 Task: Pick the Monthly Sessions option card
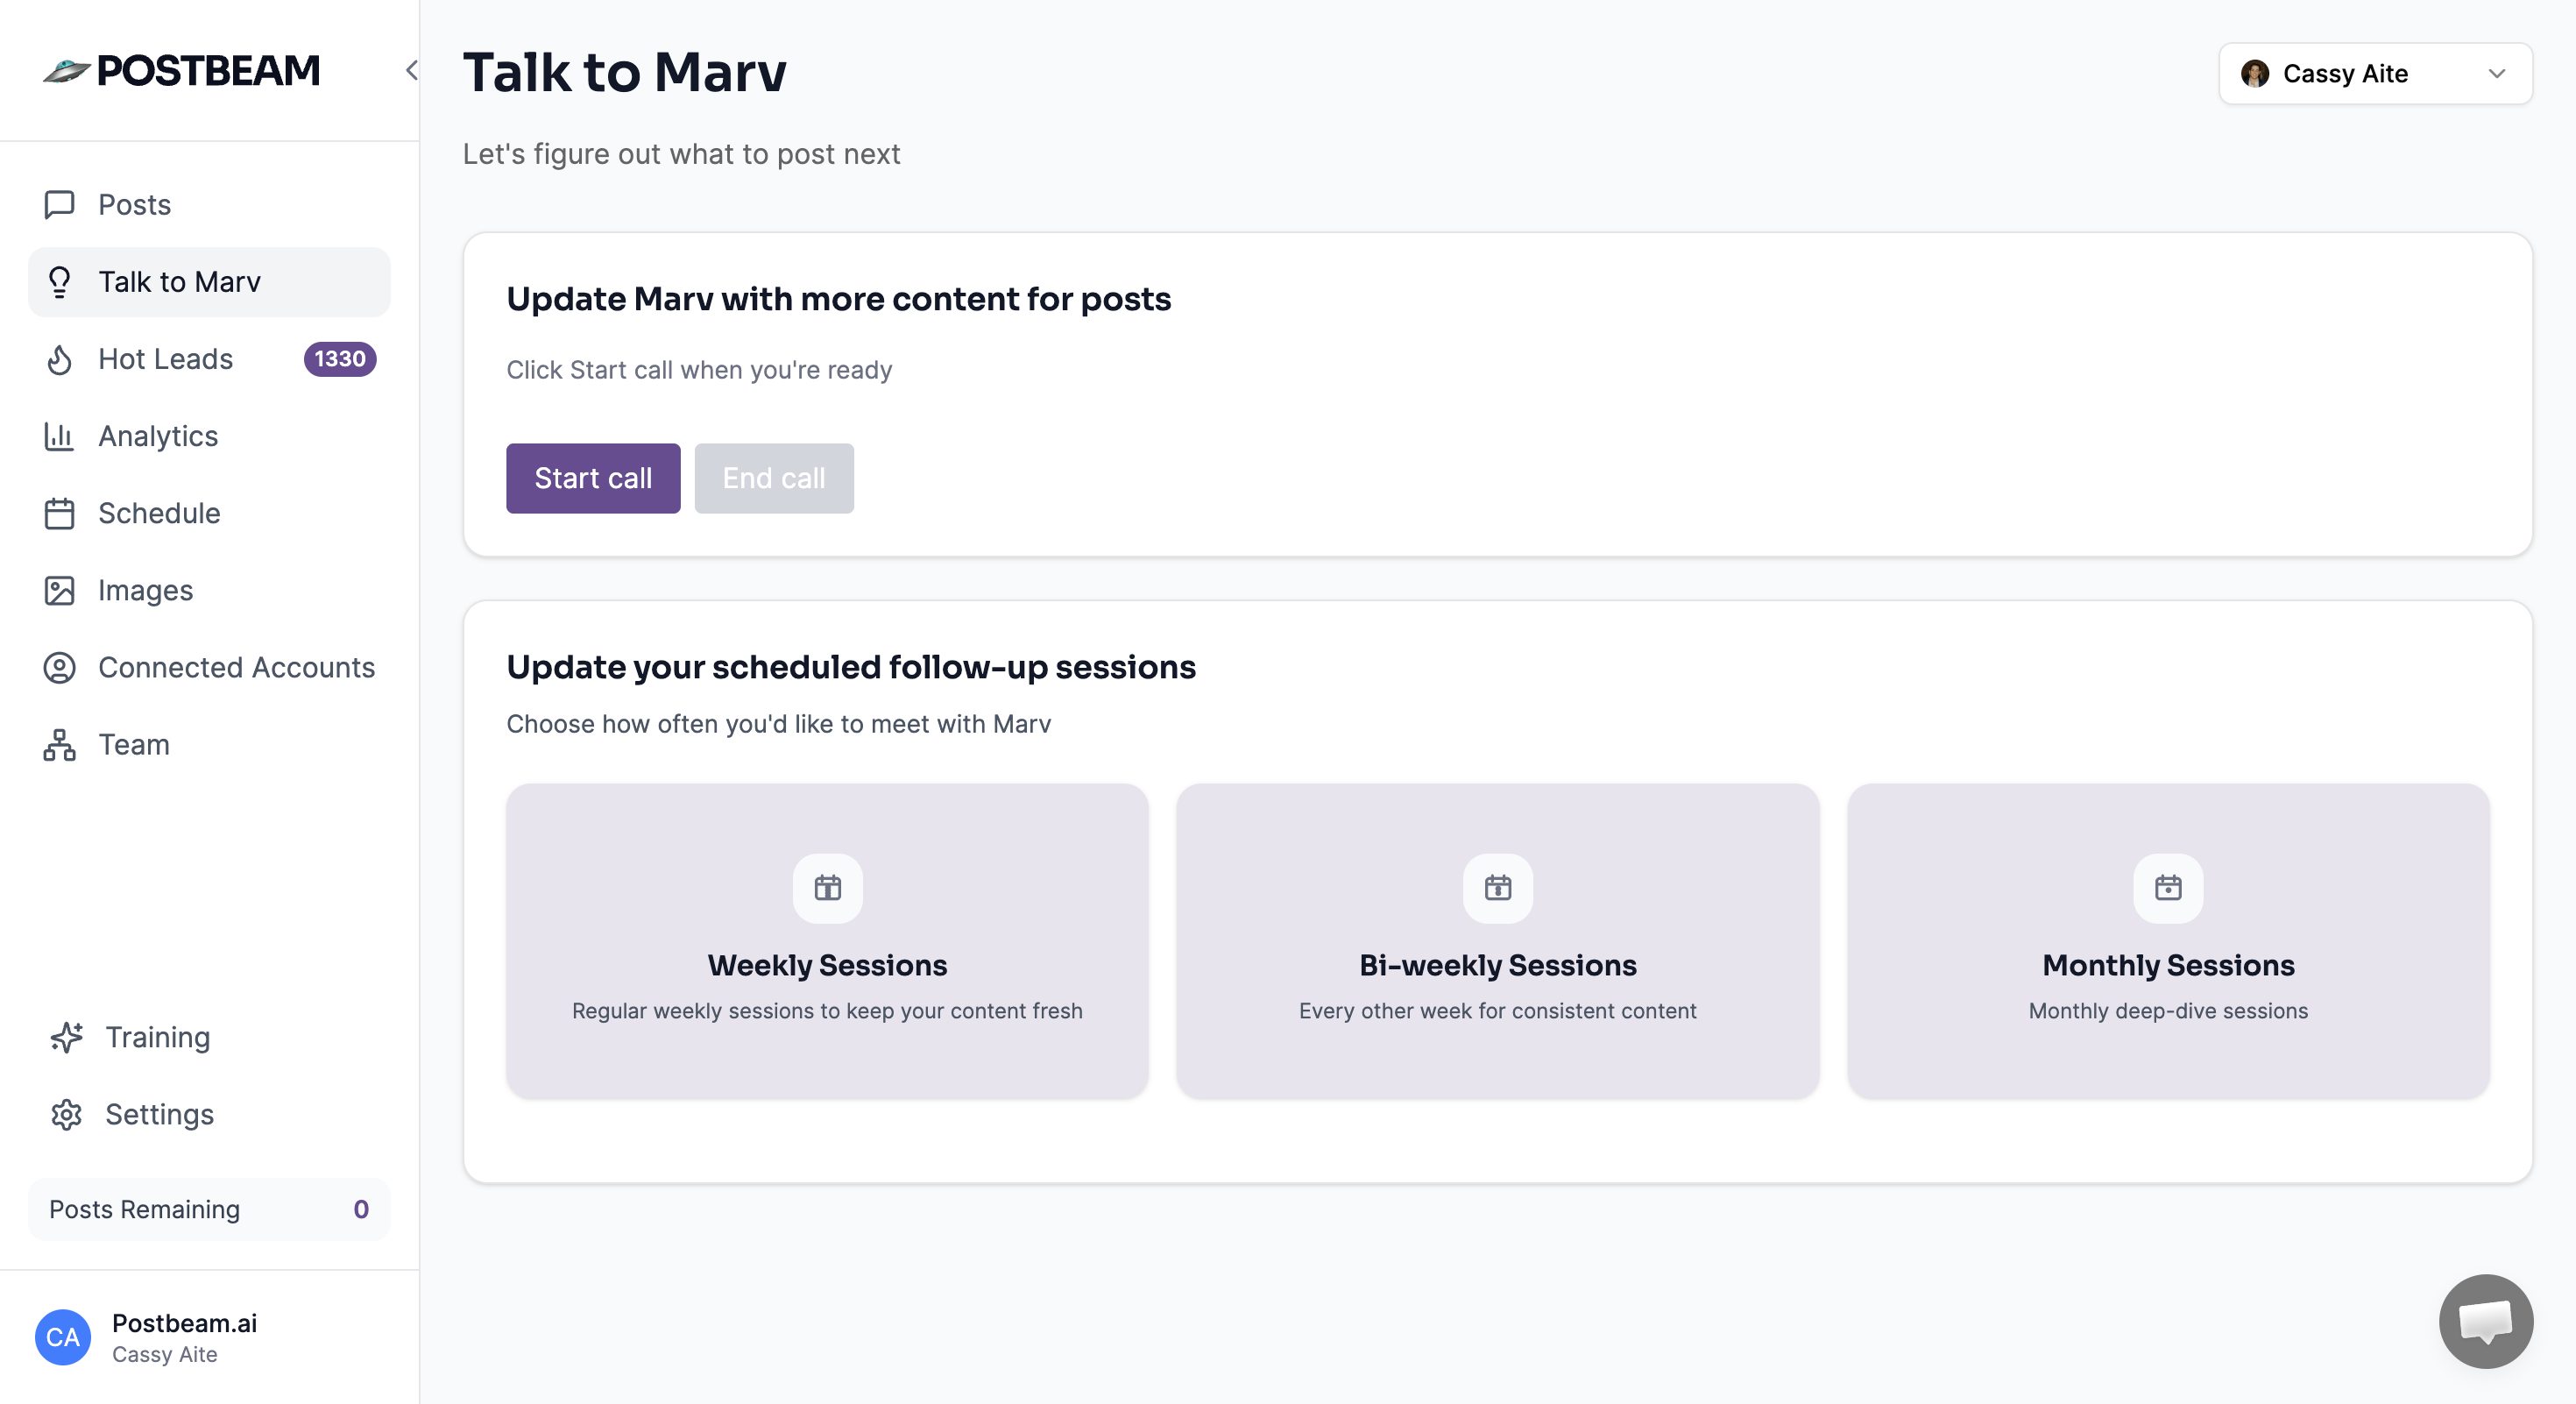tap(2167, 941)
